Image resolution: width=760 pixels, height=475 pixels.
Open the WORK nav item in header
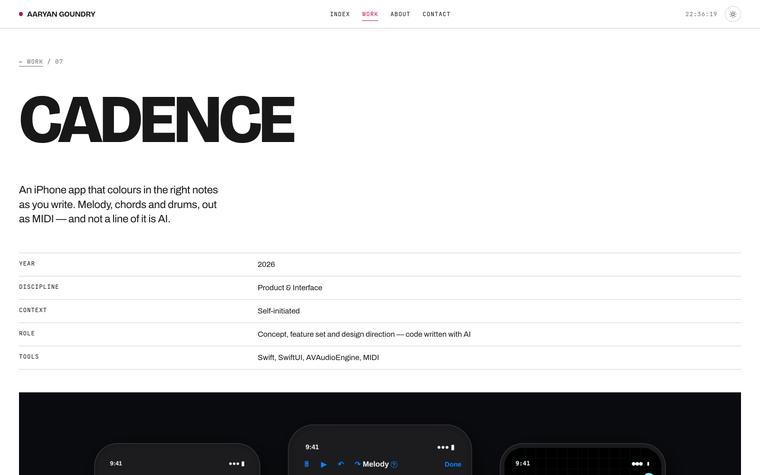(370, 14)
